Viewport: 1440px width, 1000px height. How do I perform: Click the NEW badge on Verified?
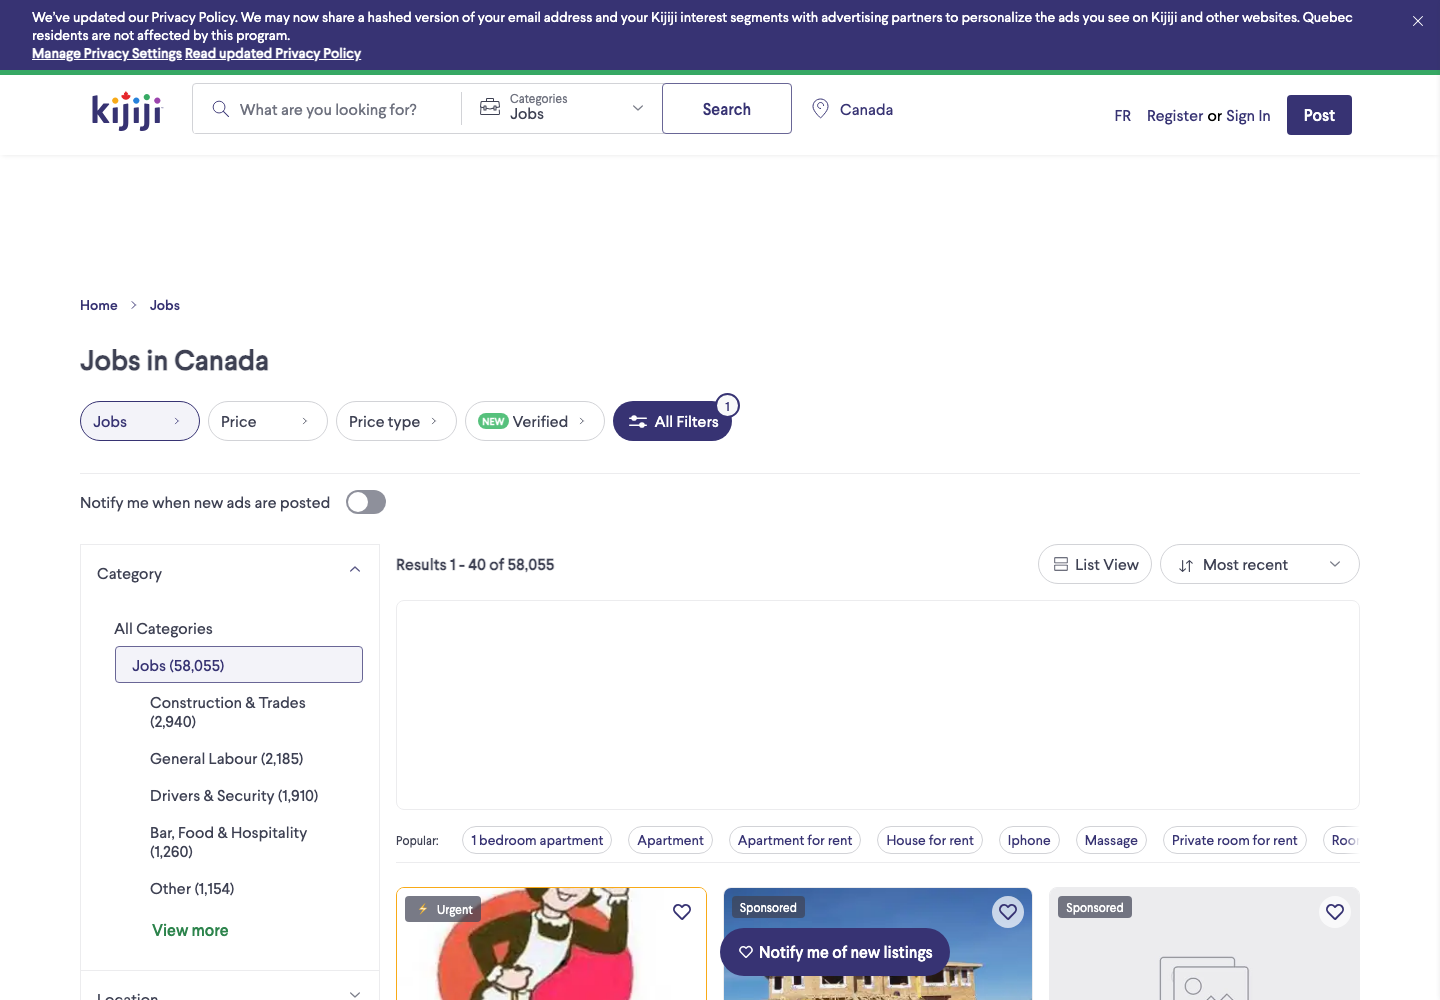pyautogui.click(x=493, y=422)
